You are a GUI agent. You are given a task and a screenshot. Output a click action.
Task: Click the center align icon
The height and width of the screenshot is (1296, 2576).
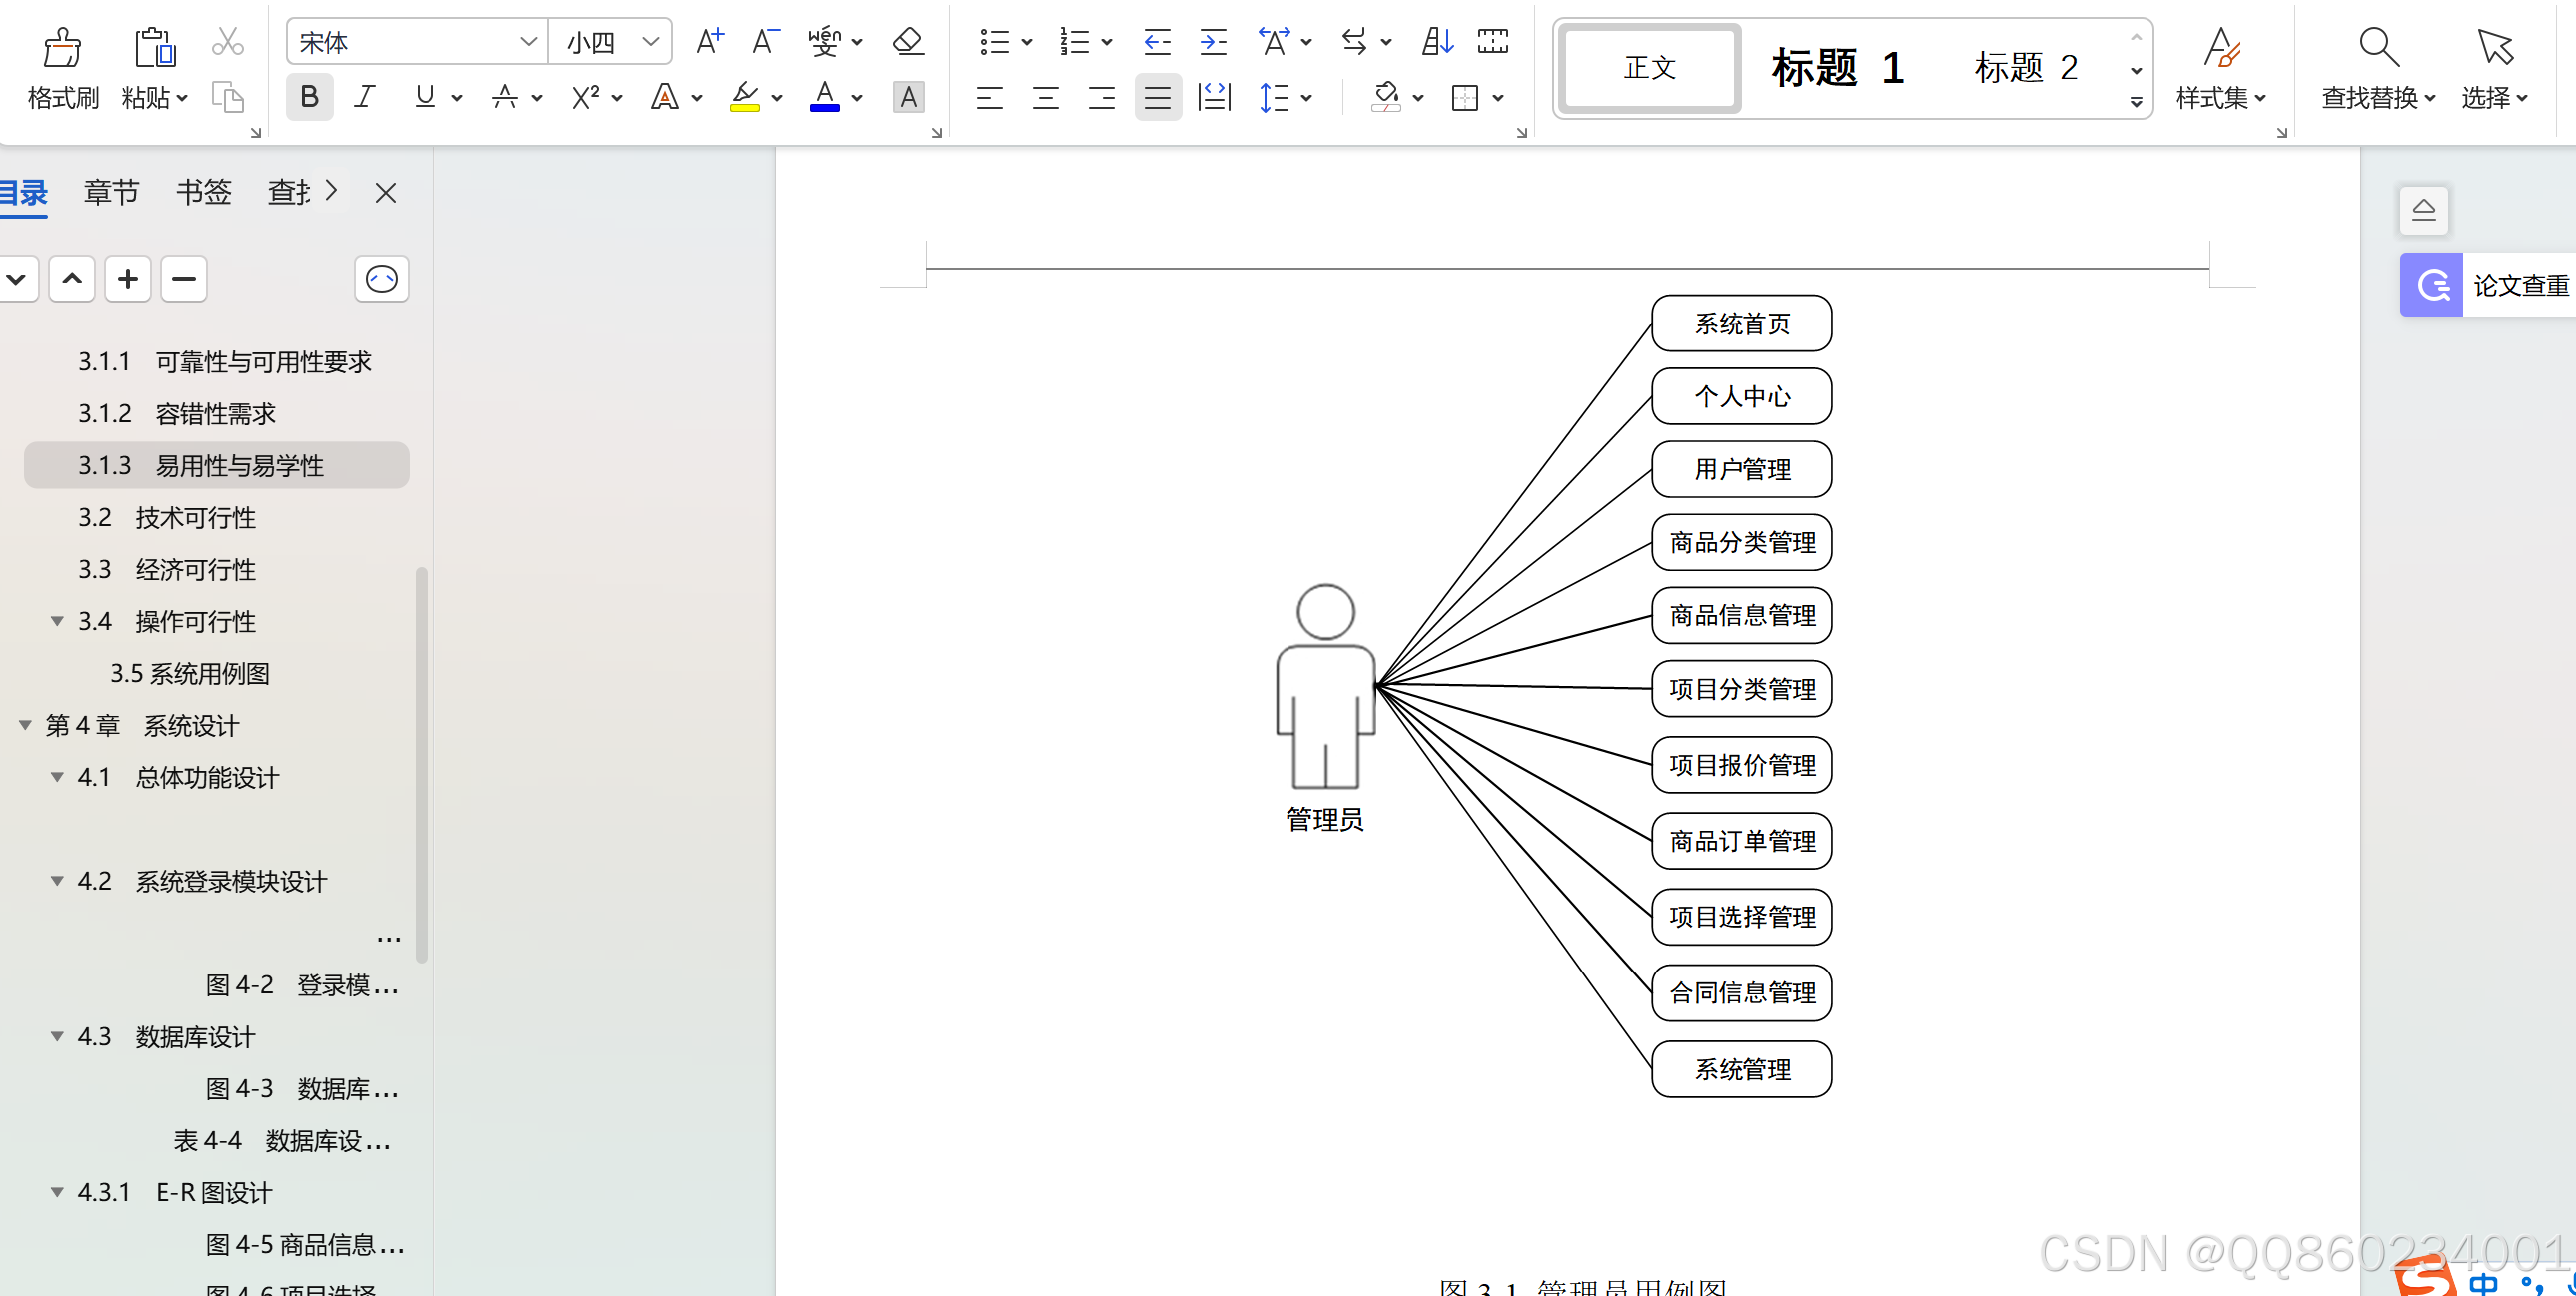coord(1045,98)
